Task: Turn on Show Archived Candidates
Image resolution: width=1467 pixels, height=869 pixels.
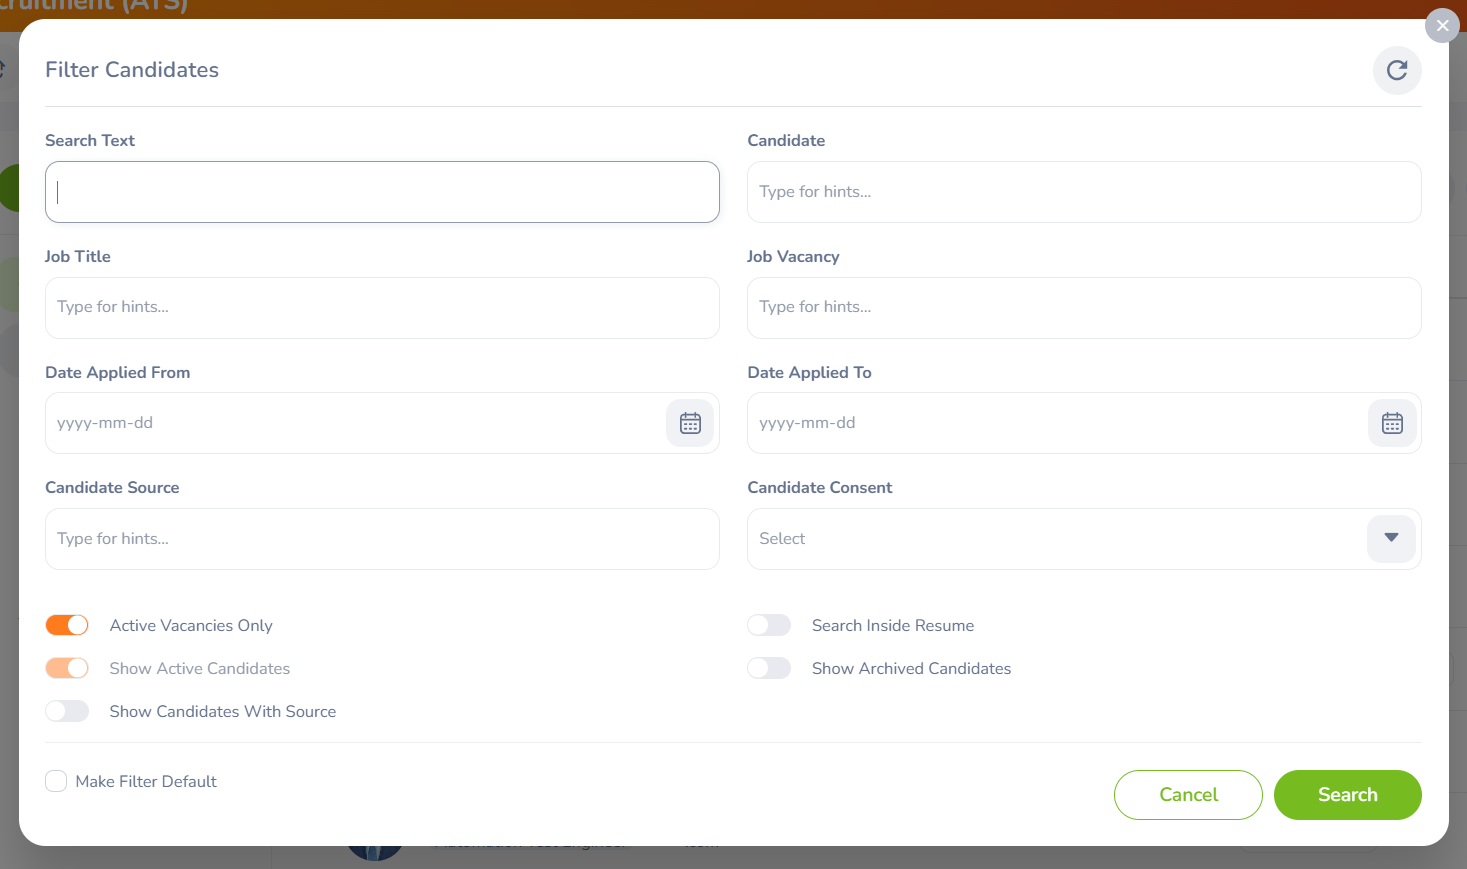Action: pyautogui.click(x=769, y=668)
